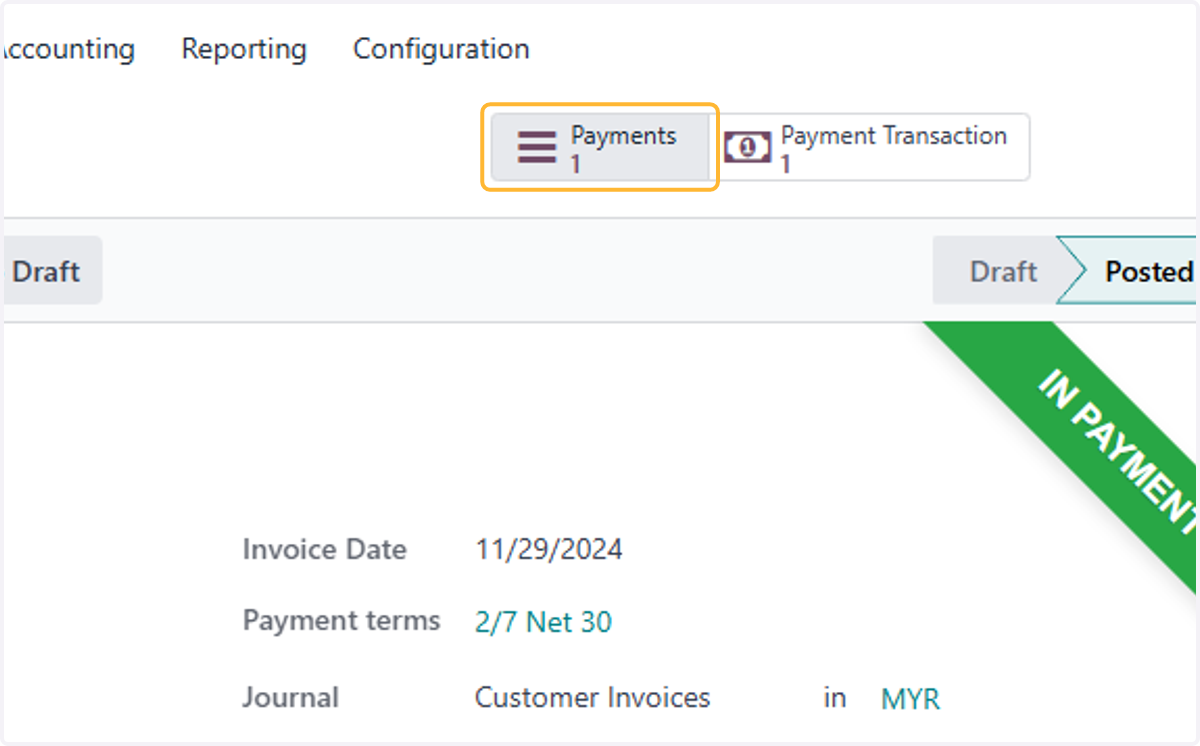Open the Payment Transaction smart button
Image resolution: width=1200 pixels, height=746 pixels.
click(870, 147)
